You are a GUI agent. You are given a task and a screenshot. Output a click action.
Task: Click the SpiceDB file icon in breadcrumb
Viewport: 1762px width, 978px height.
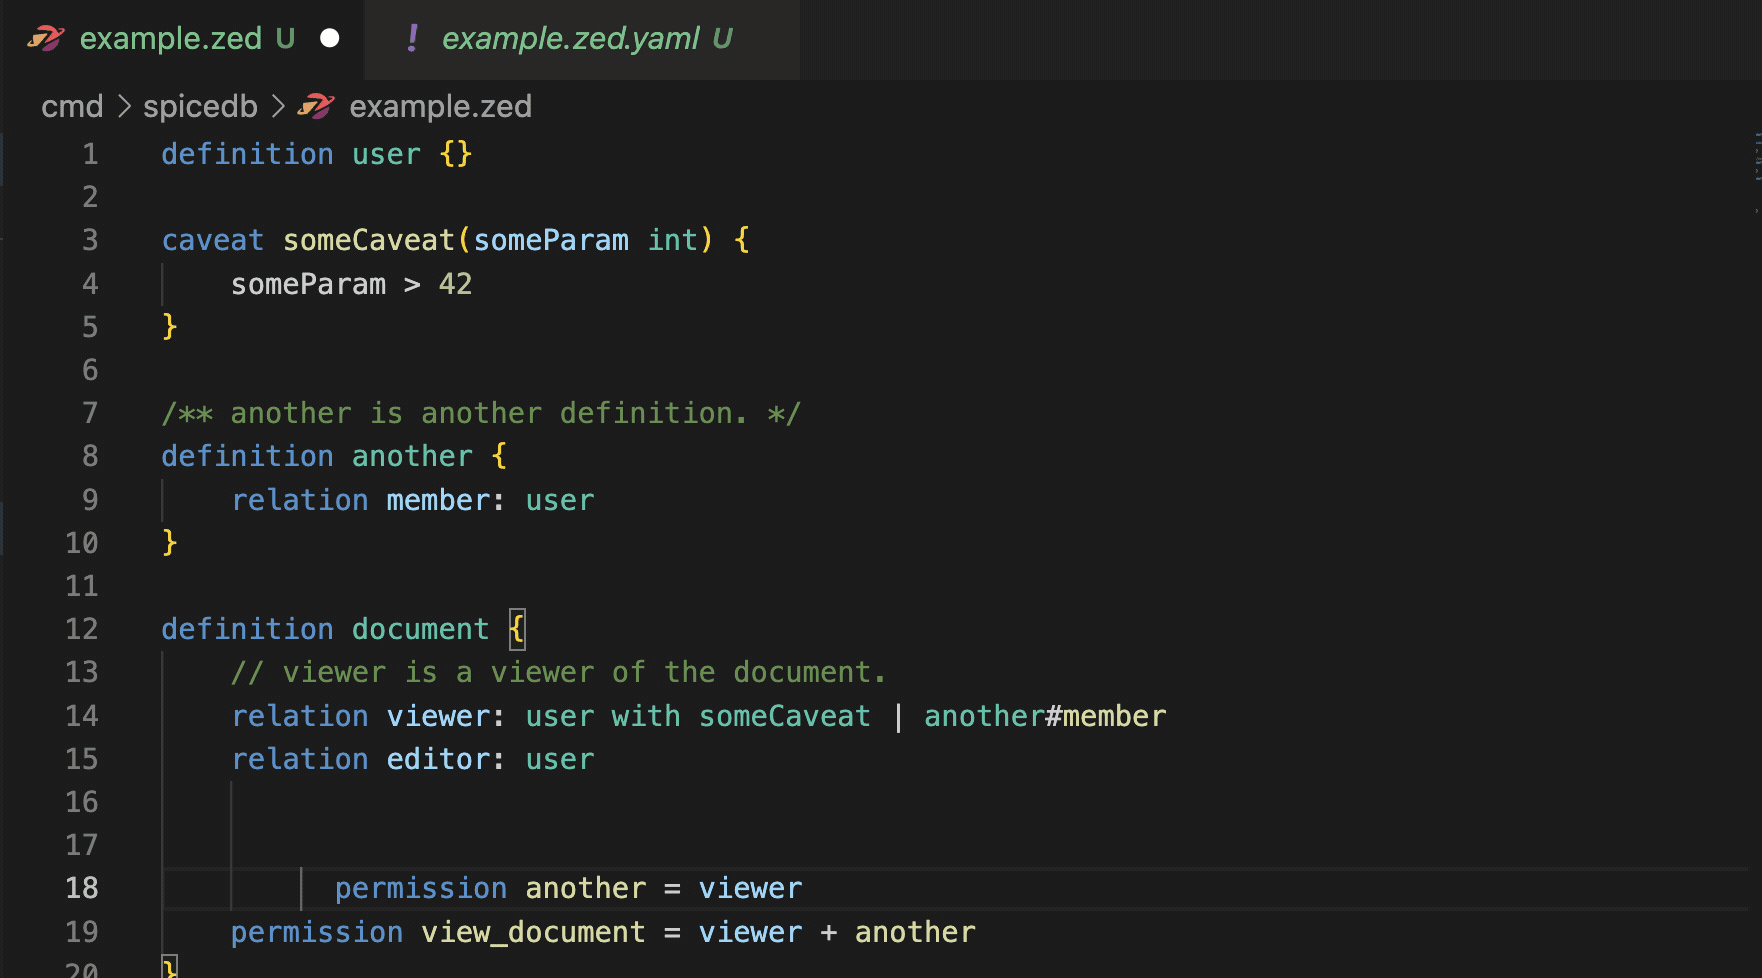pyautogui.click(x=316, y=106)
